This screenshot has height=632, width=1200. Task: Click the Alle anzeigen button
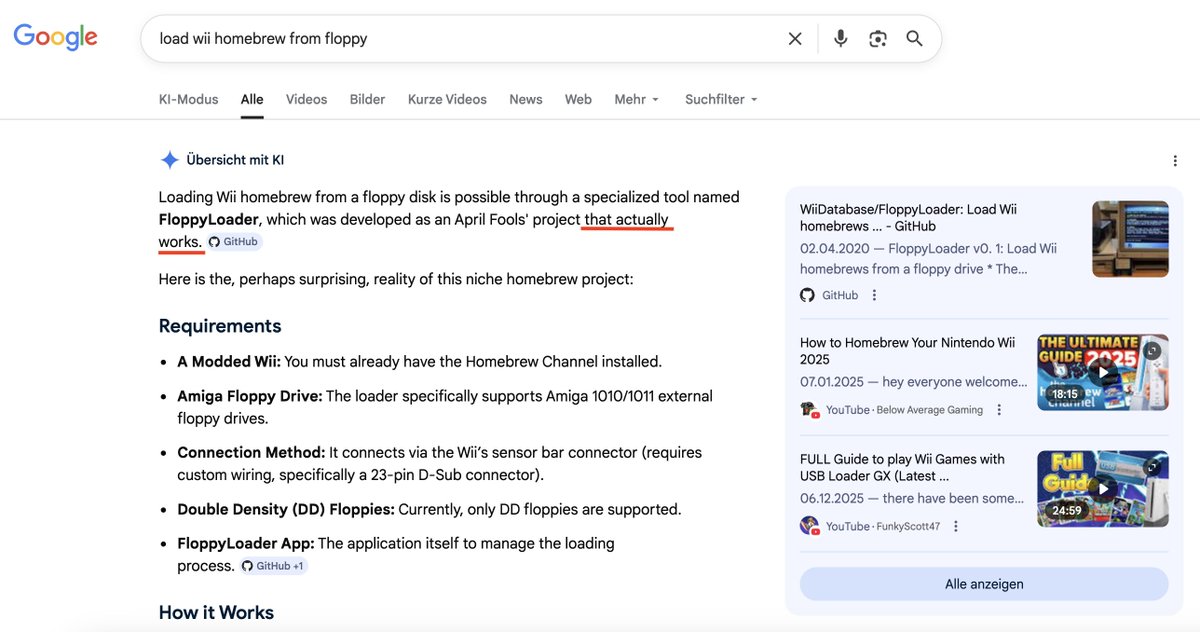tap(984, 584)
